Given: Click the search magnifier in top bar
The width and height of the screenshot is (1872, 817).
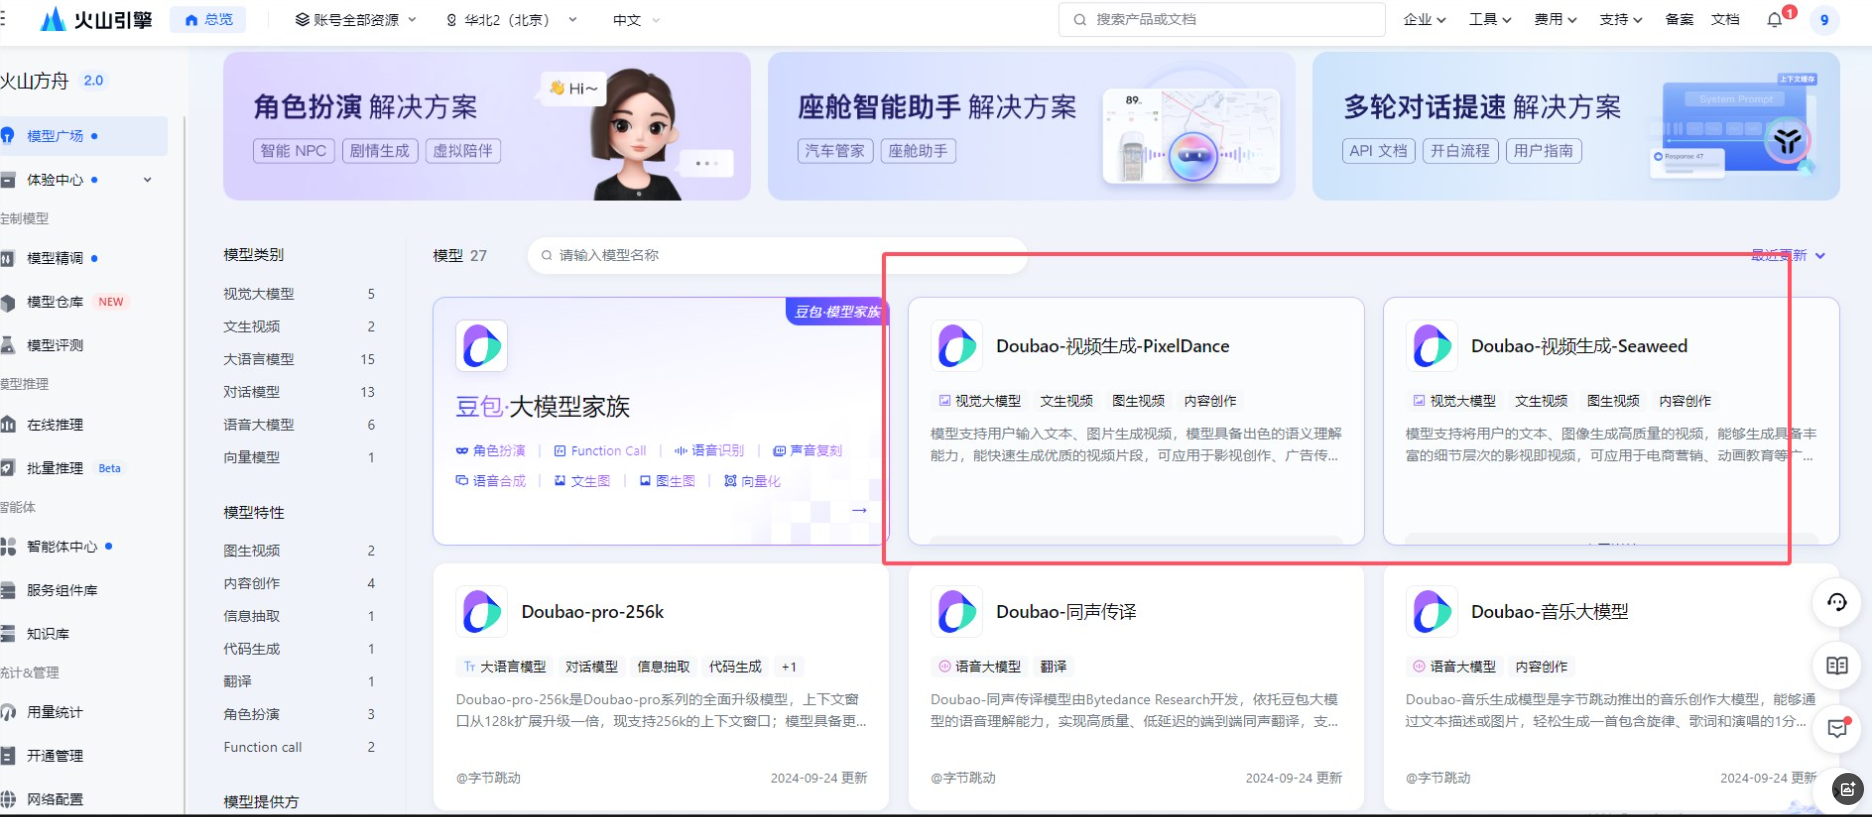Looking at the screenshot, I should [x=1080, y=19].
